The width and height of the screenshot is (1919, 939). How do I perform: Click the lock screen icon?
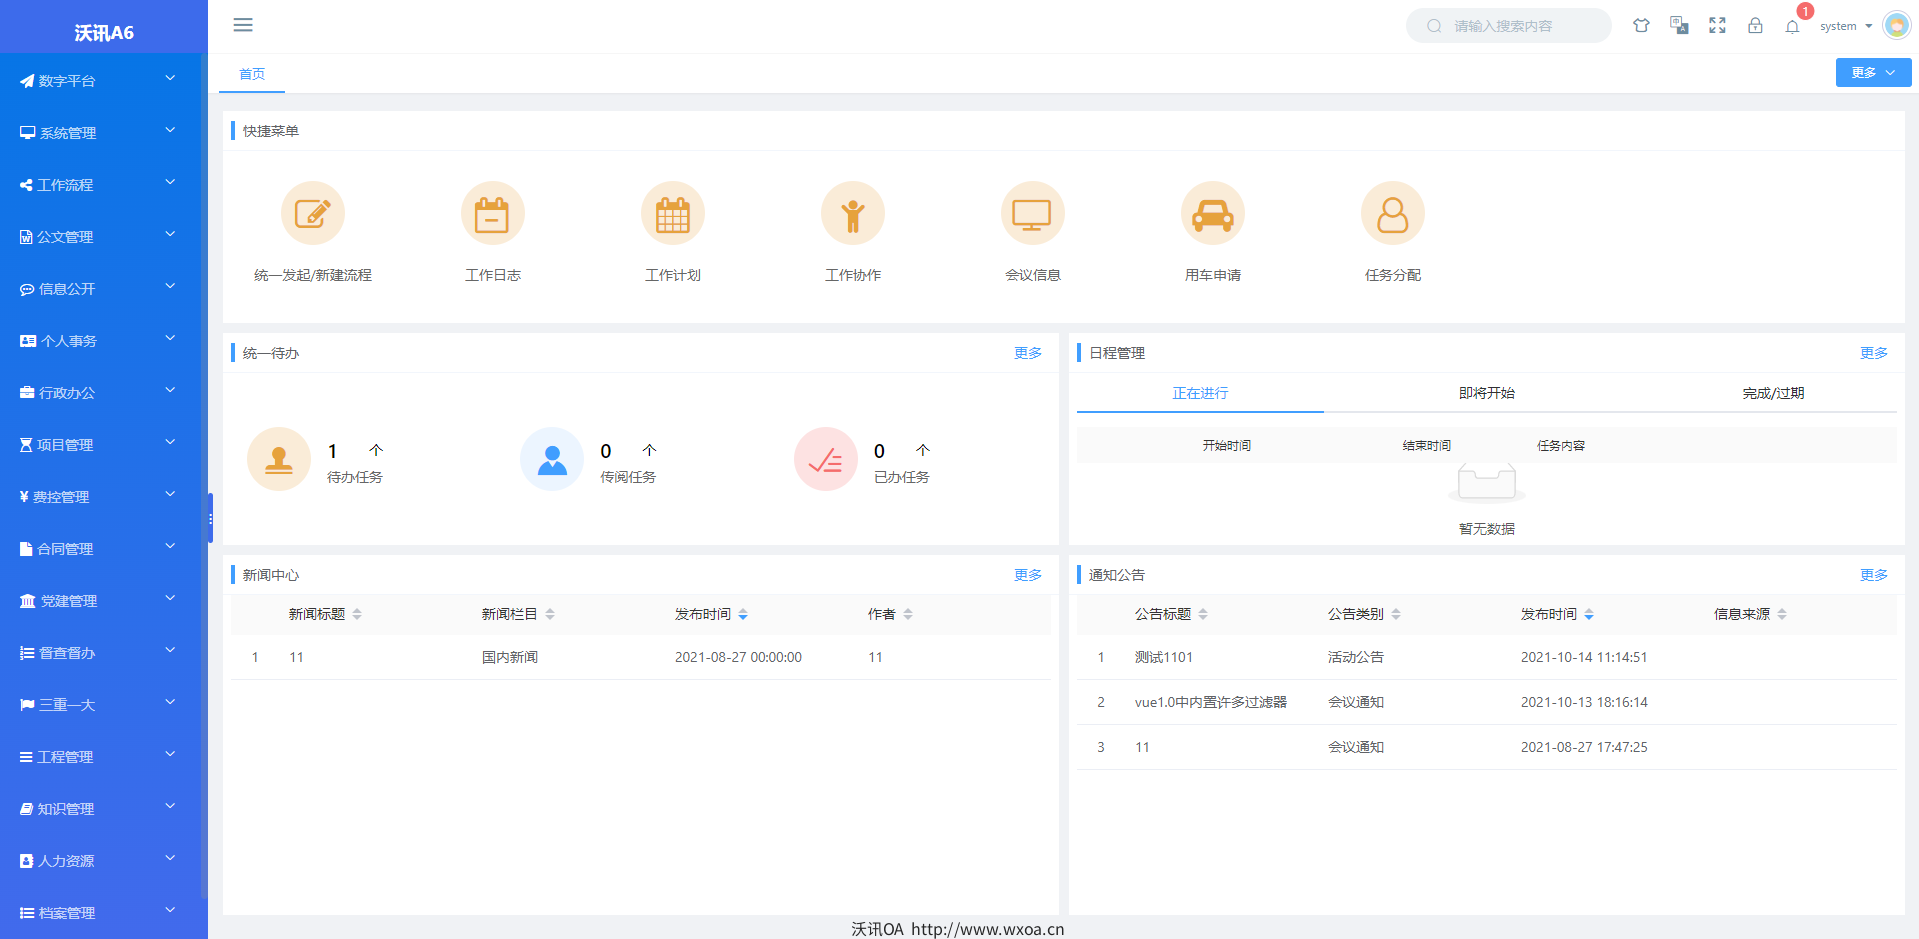(1755, 26)
